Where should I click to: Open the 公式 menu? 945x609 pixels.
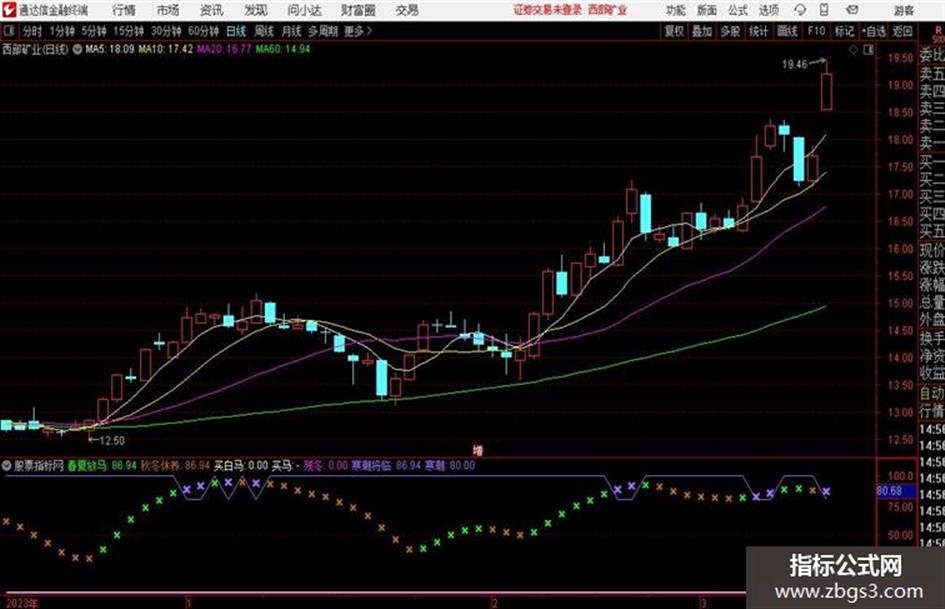point(737,10)
